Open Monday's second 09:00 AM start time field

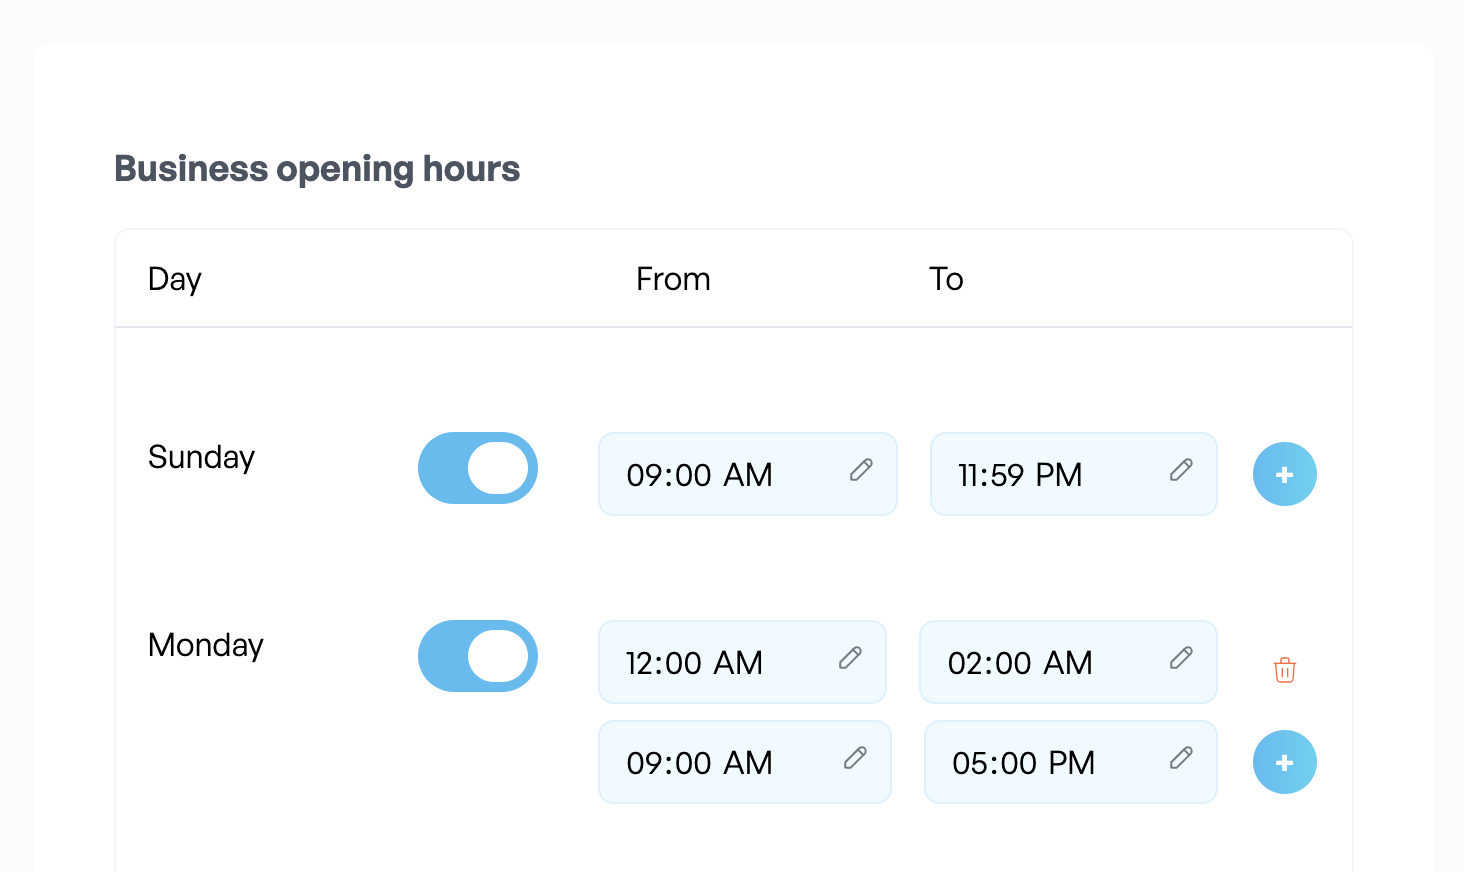[x=745, y=762]
